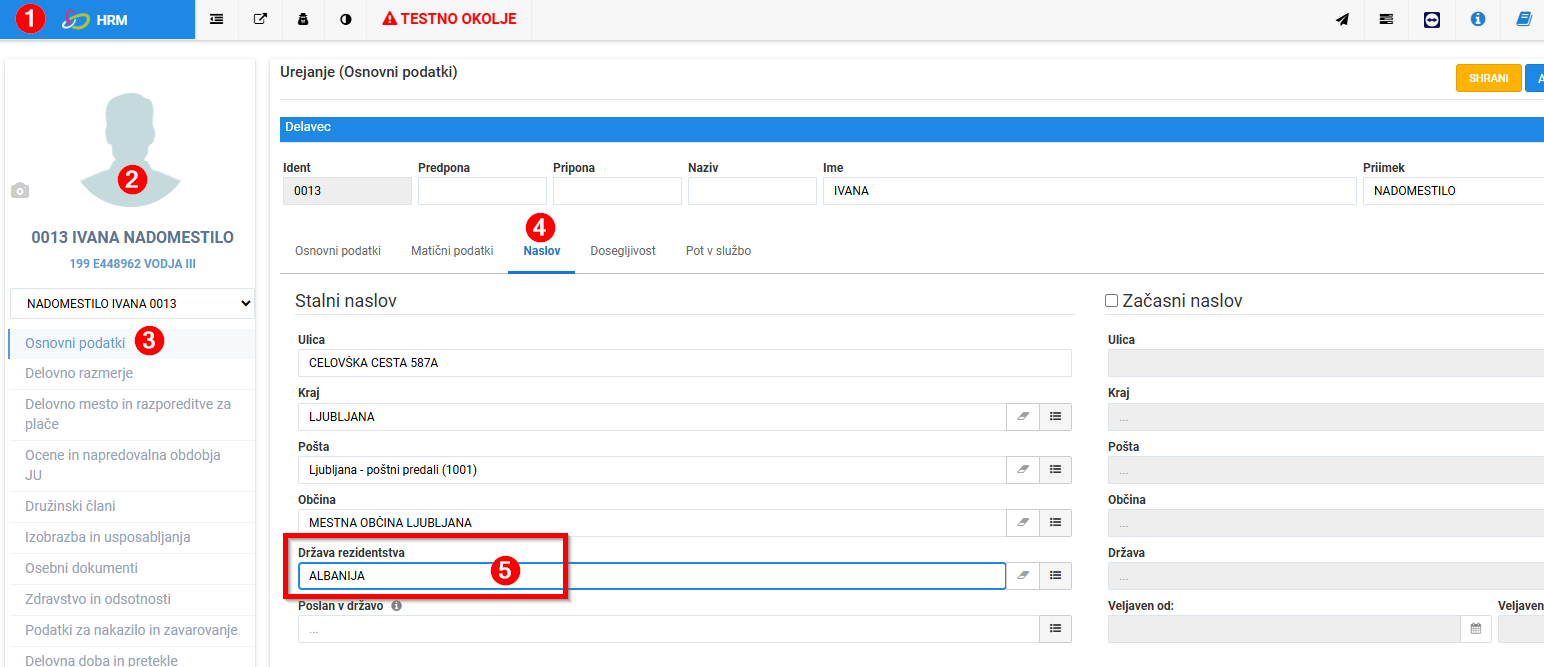
Task: Click the Pripona input field
Action: 617,191
